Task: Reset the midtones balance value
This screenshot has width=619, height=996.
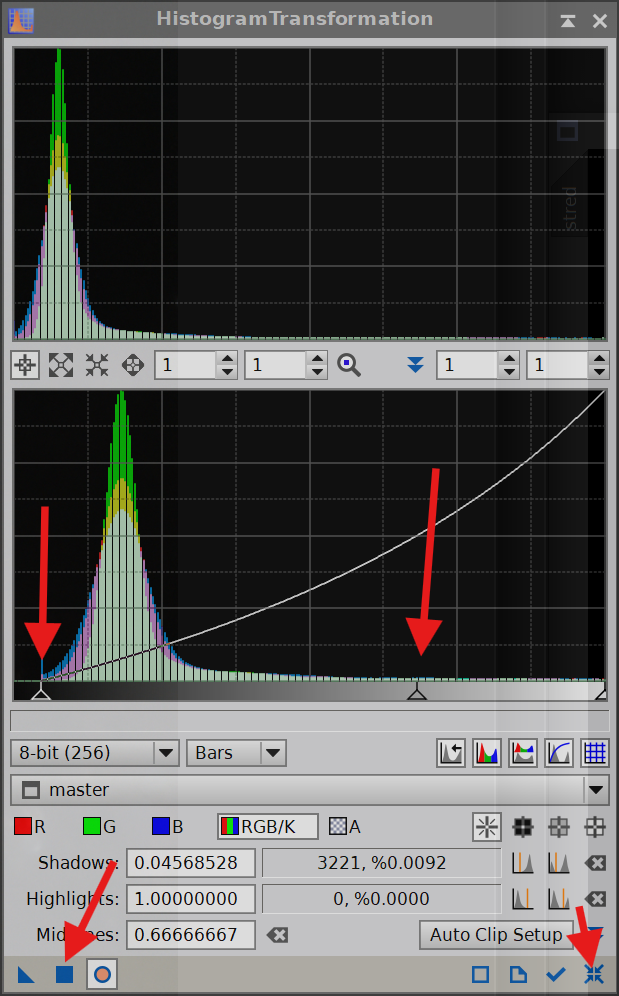Action: click(x=278, y=935)
